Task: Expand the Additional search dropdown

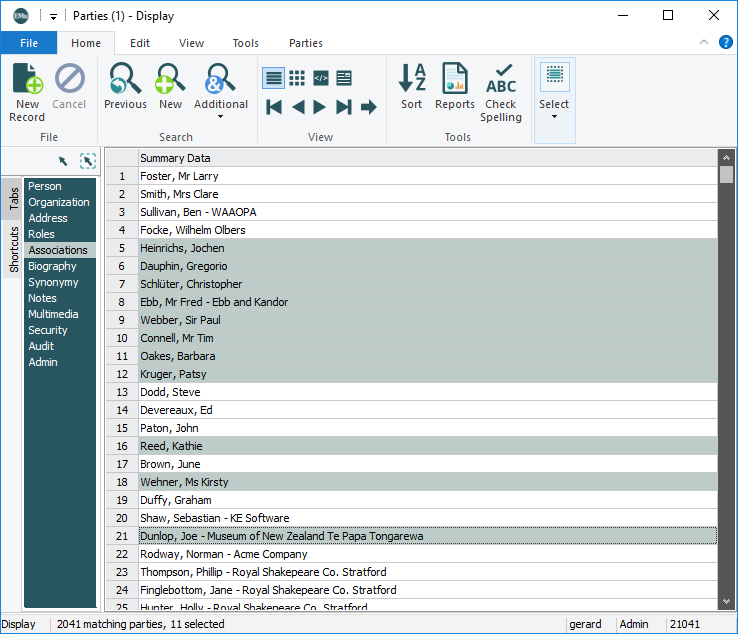Action: pyautogui.click(x=220, y=116)
